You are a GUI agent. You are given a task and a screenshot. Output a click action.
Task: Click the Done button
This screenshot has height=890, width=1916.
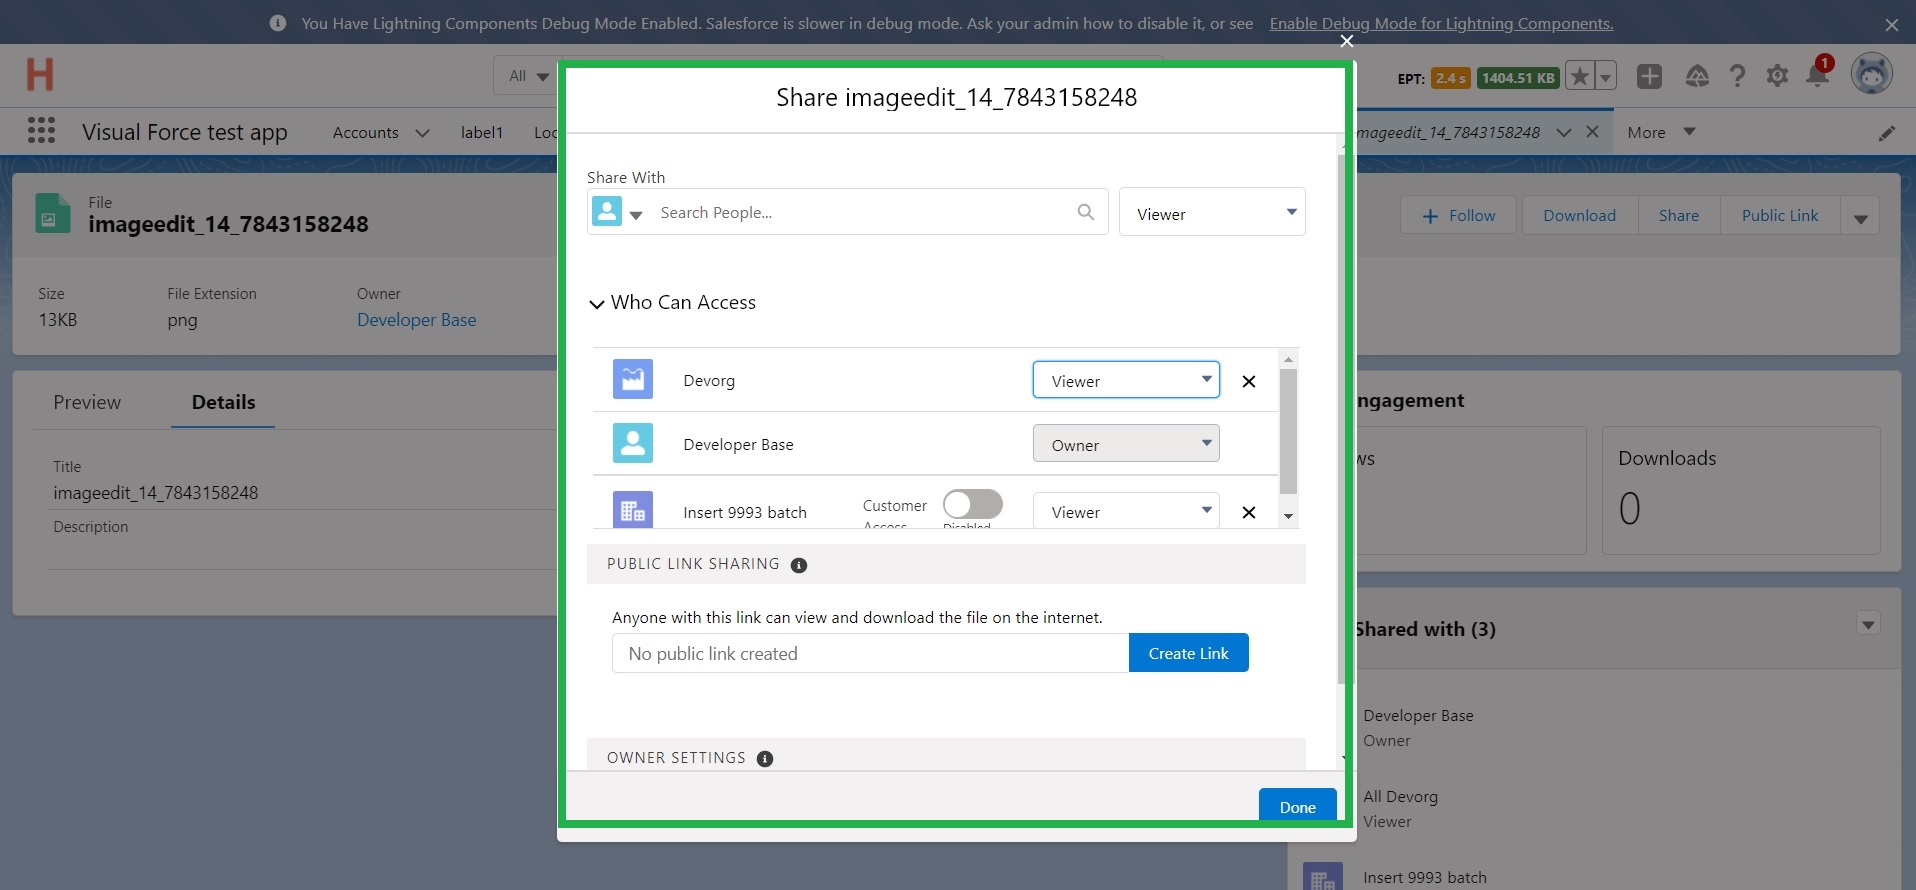[x=1297, y=806]
